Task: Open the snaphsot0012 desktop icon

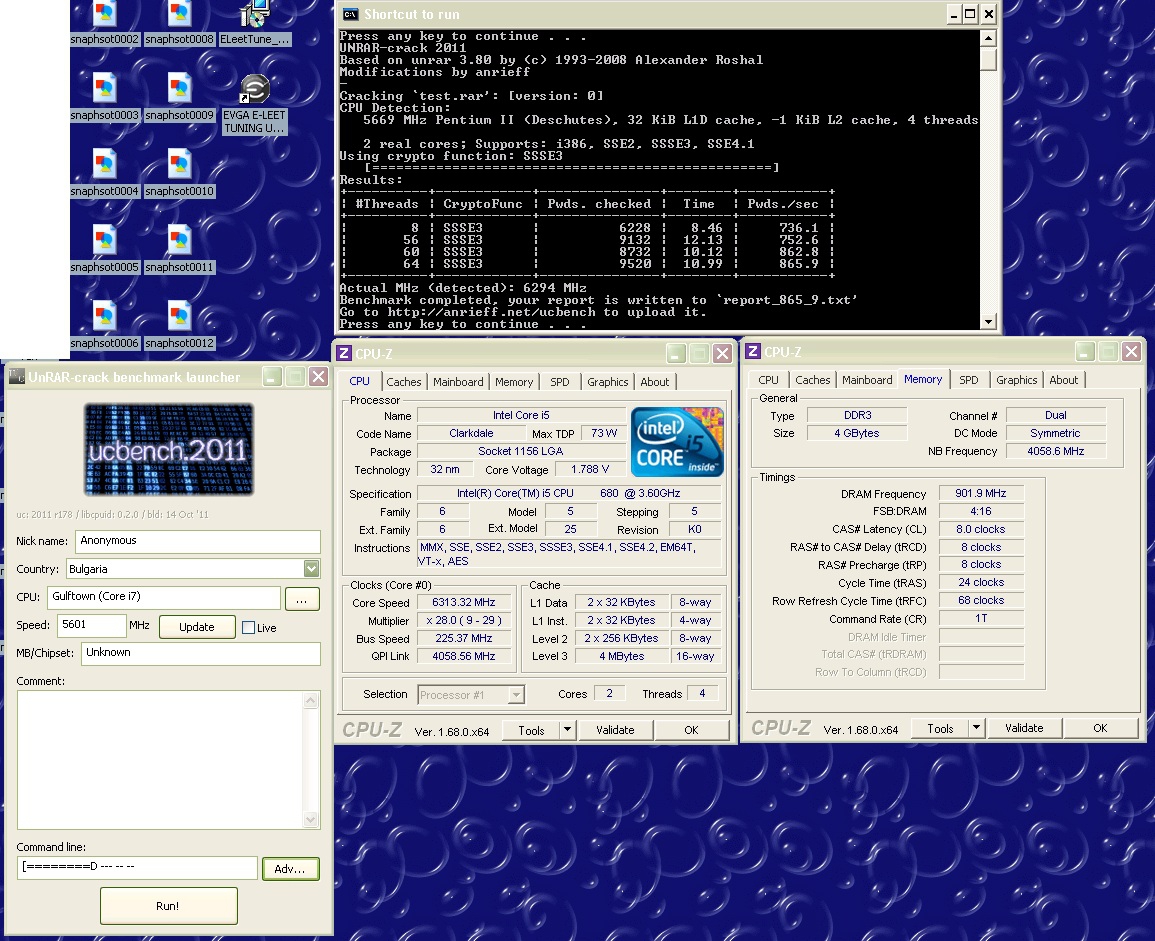Action: (x=180, y=325)
